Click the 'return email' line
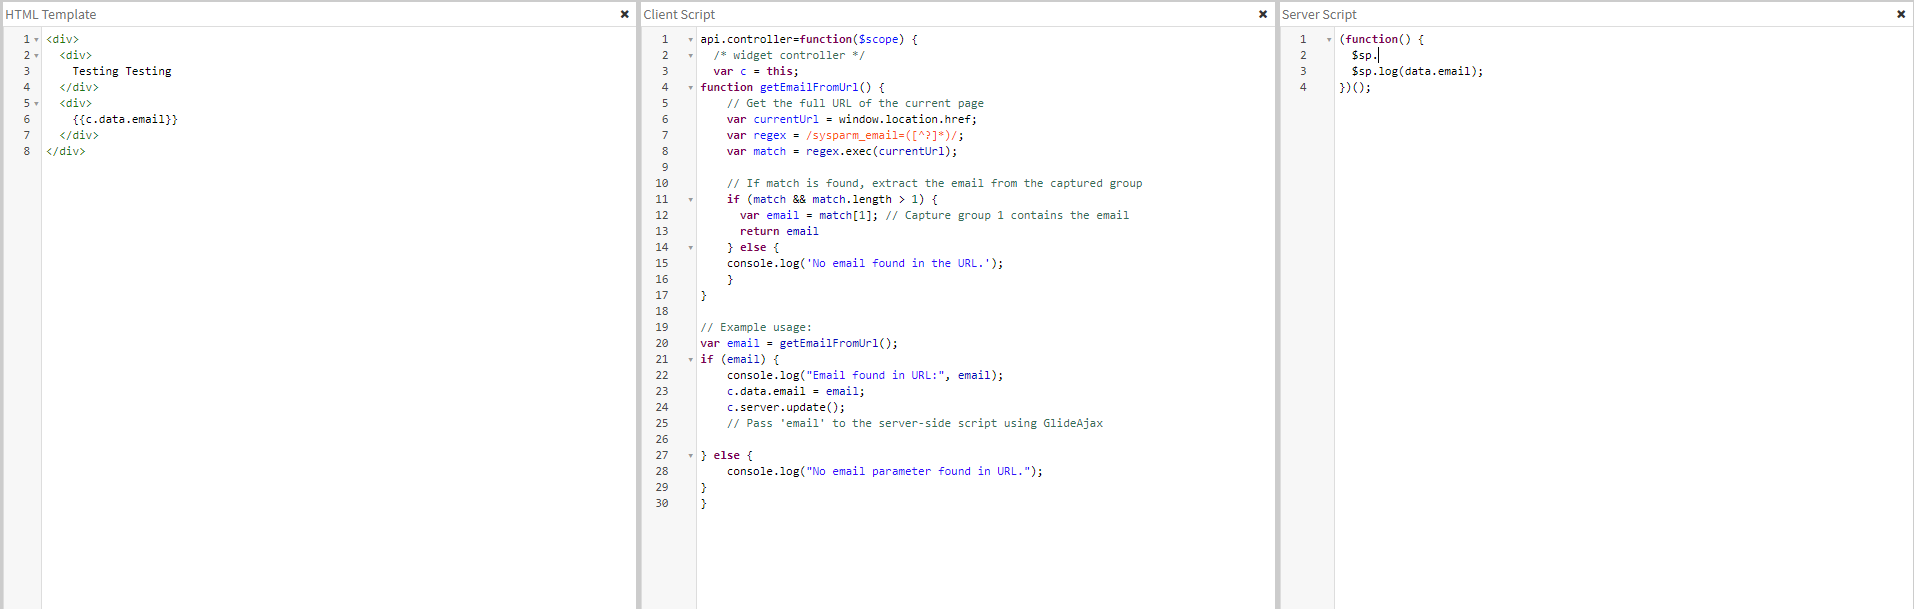Image resolution: width=1914 pixels, height=609 pixels. point(779,231)
